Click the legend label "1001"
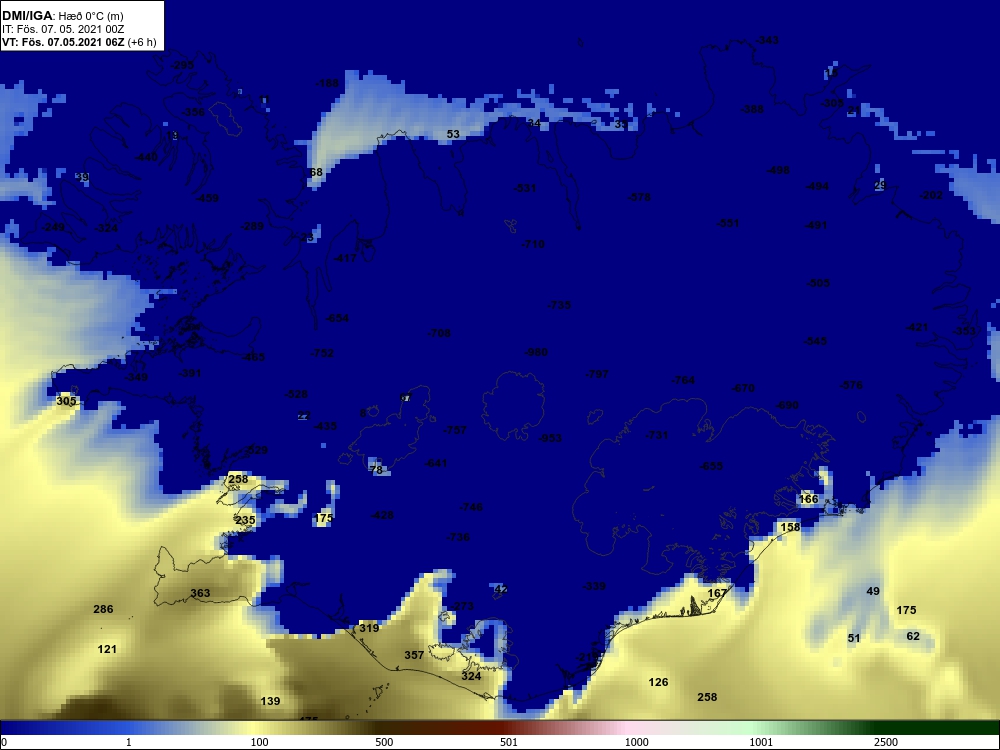This screenshot has height=750, width=1000. pyautogui.click(x=761, y=742)
